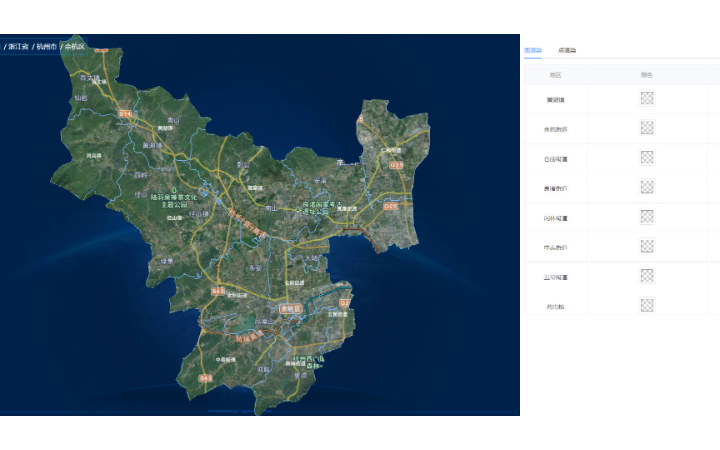Switch to the second tab in right panel
Viewport: 720px width, 450px height.
567,50
